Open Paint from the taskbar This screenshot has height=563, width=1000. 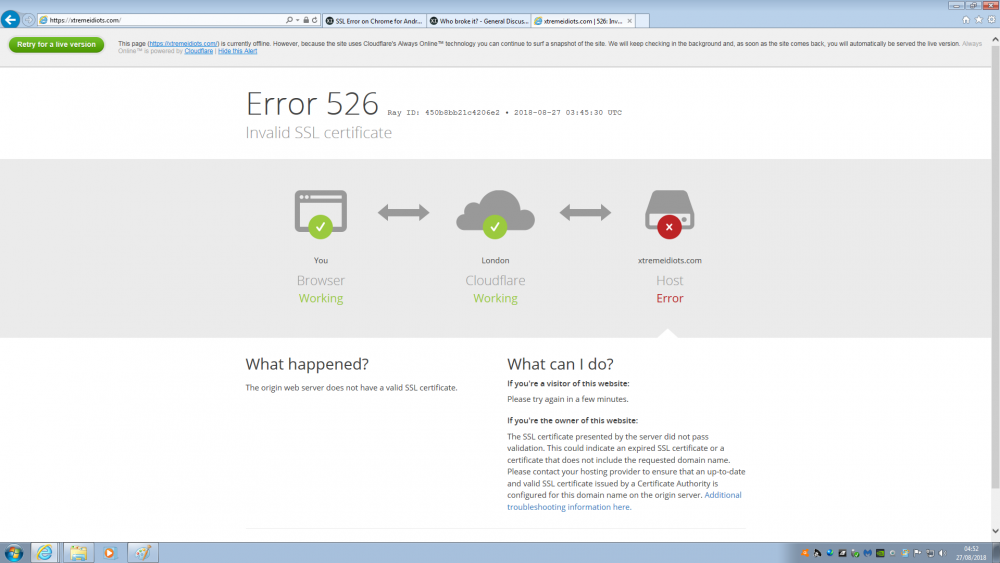pyautogui.click(x=143, y=552)
